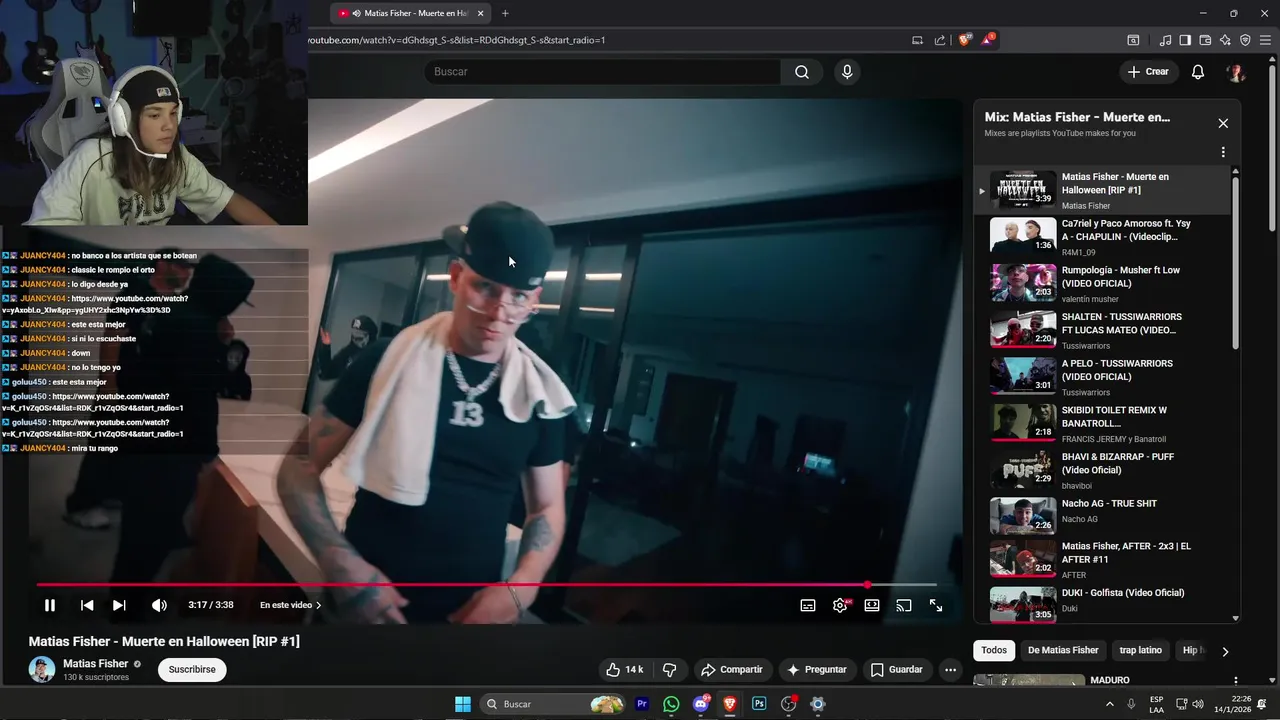Mute the tab via its audio speaker icon

click(357, 13)
